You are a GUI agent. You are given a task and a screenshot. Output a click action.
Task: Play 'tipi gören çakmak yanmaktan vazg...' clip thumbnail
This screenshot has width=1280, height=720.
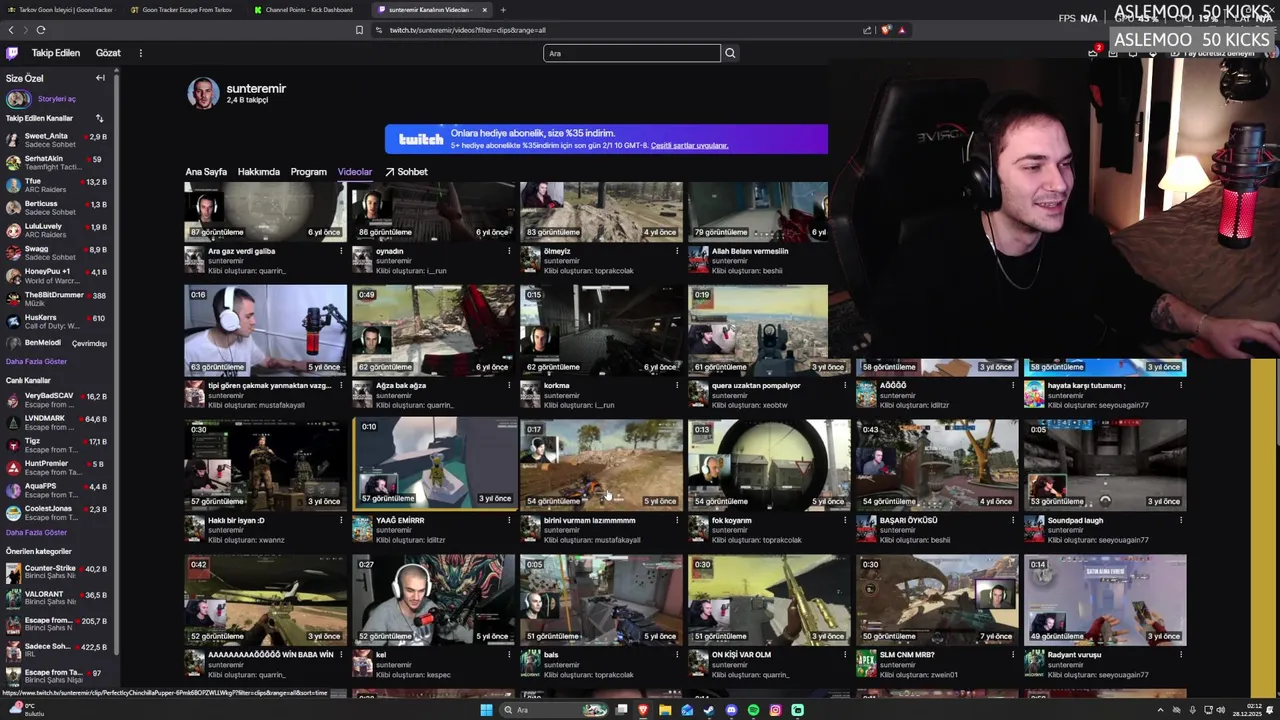coord(266,330)
